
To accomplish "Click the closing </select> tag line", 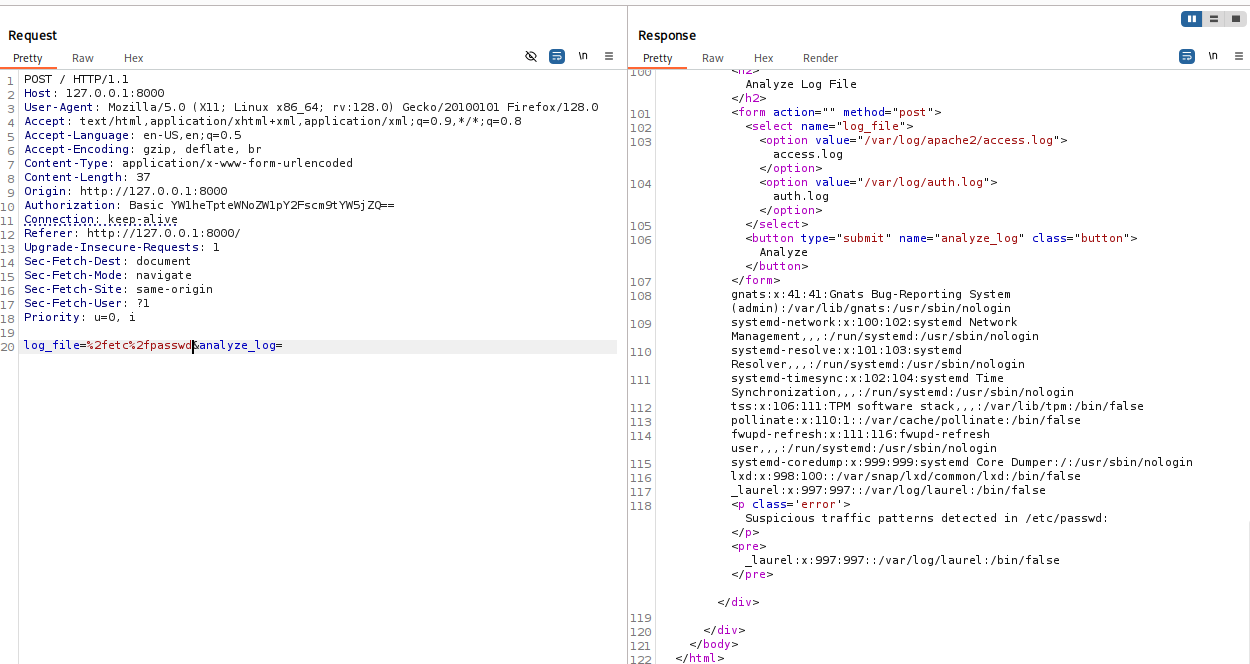I will [776, 225].
